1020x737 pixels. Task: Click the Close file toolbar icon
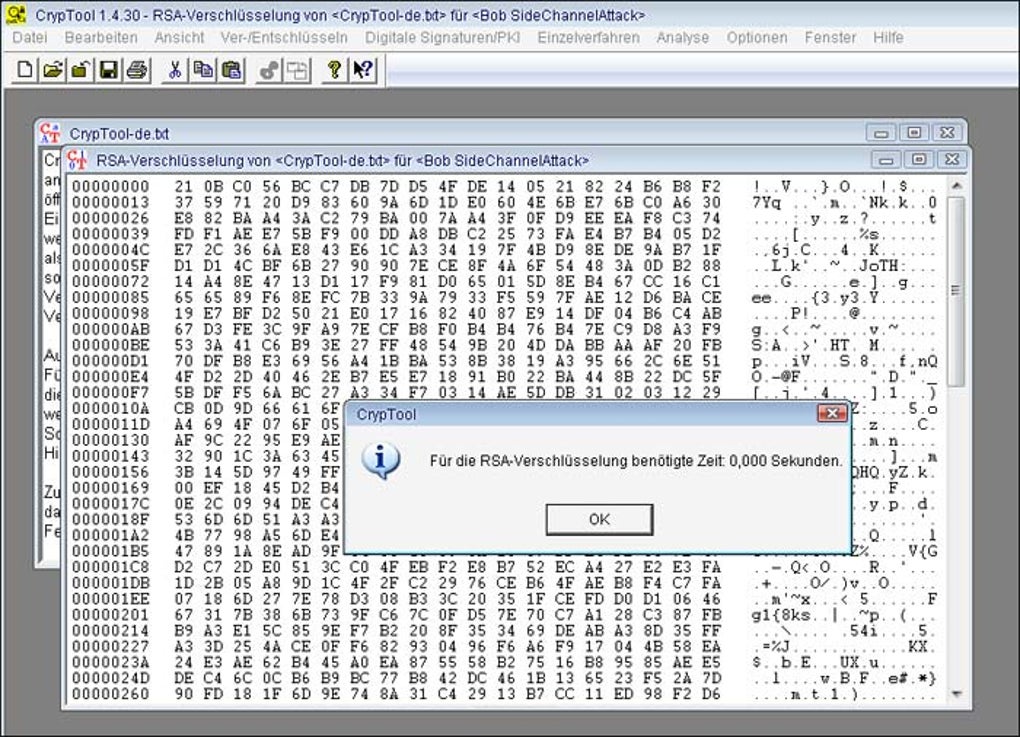coord(80,70)
